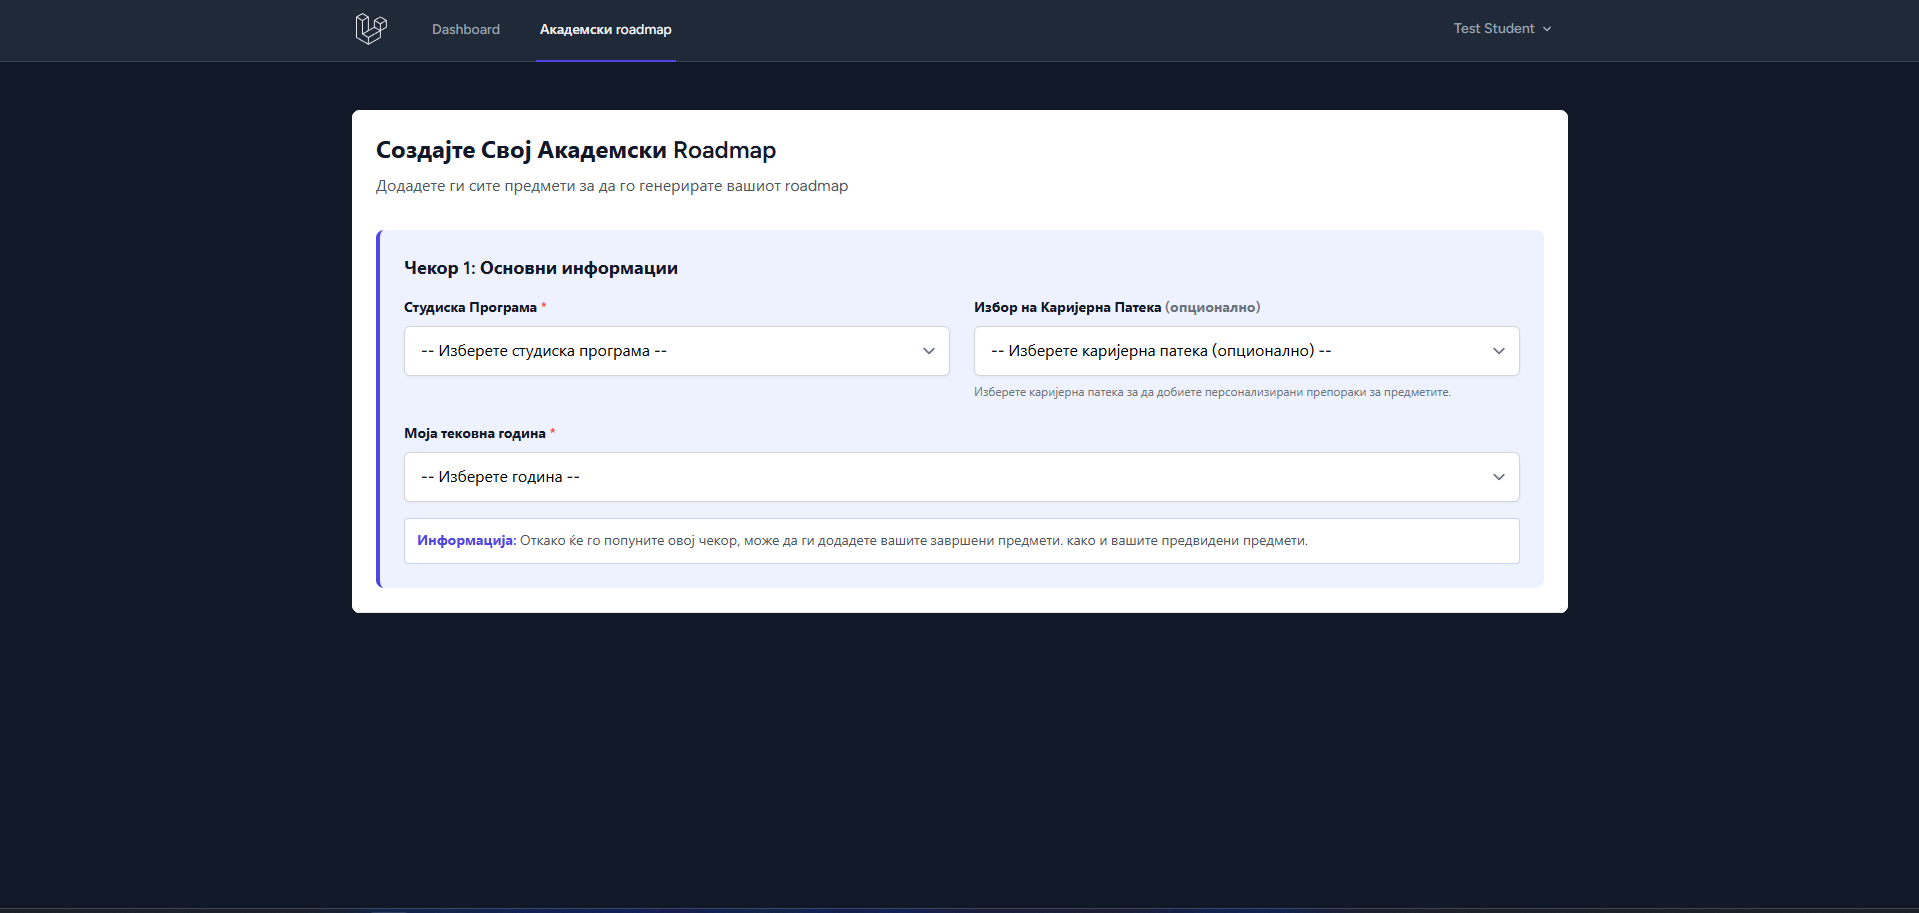The height and width of the screenshot is (913, 1919).
Task: Open the Test Student user menu
Action: [x=1493, y=29]
